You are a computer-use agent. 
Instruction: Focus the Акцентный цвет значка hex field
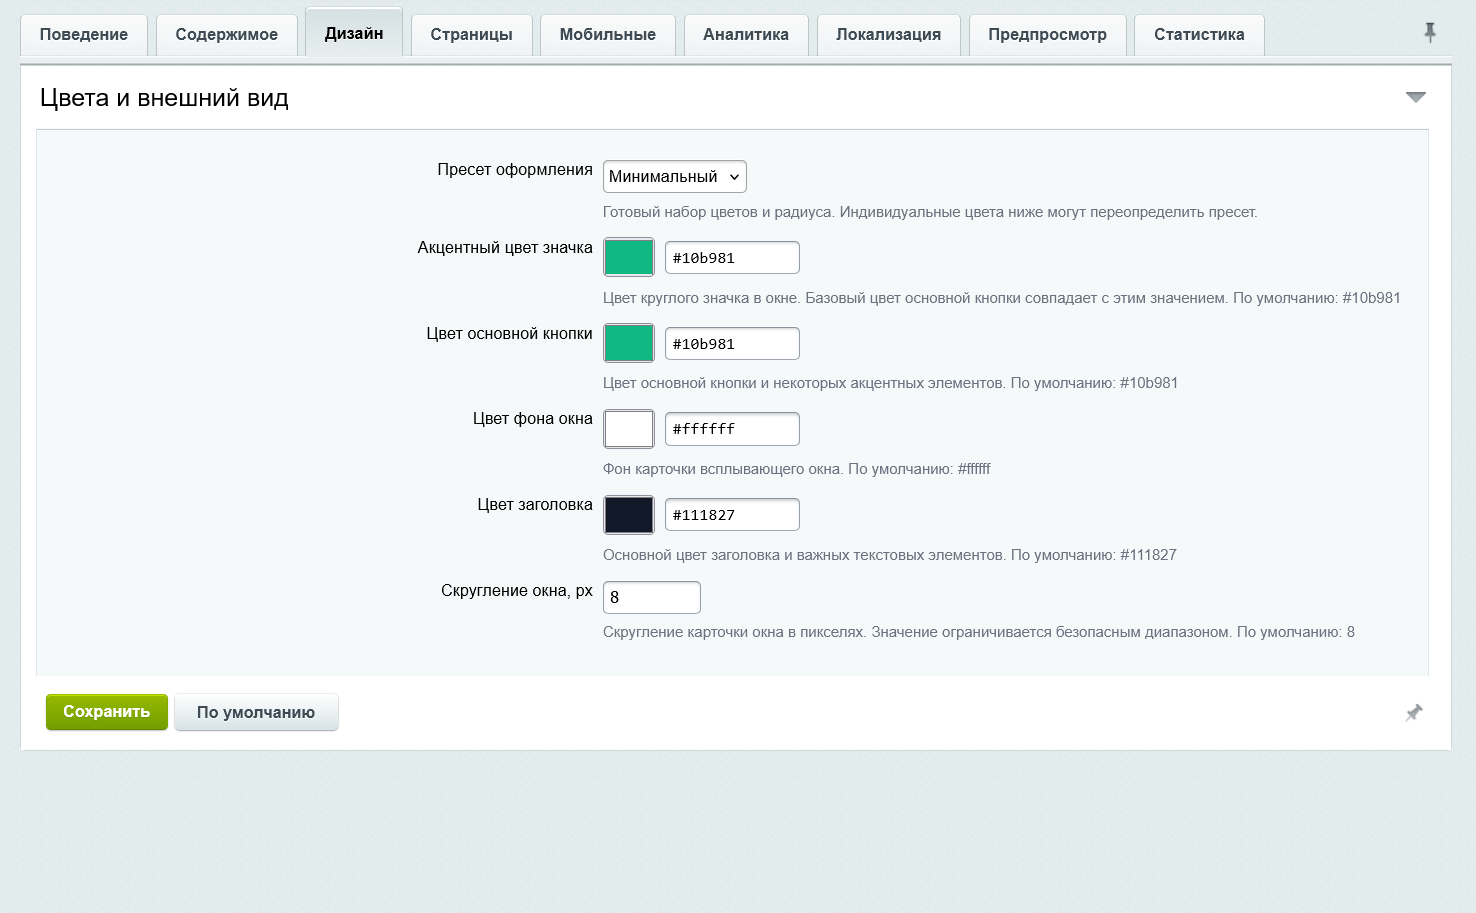(732, 257)
